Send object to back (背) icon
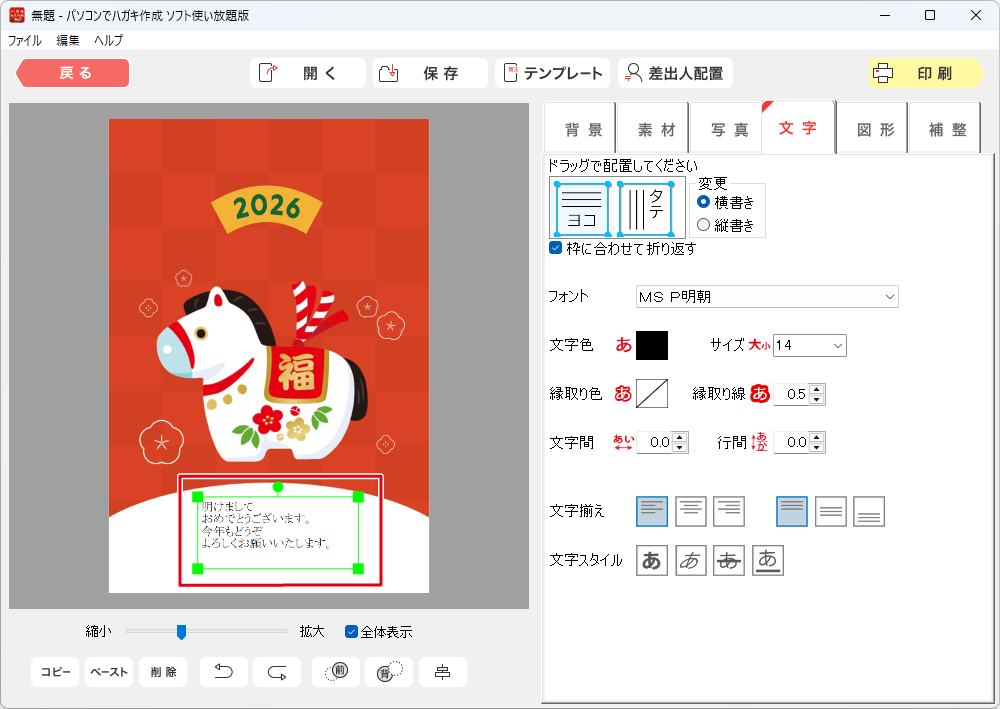Viewport: 1000px width, 709px height. click(x=389, y=672)
